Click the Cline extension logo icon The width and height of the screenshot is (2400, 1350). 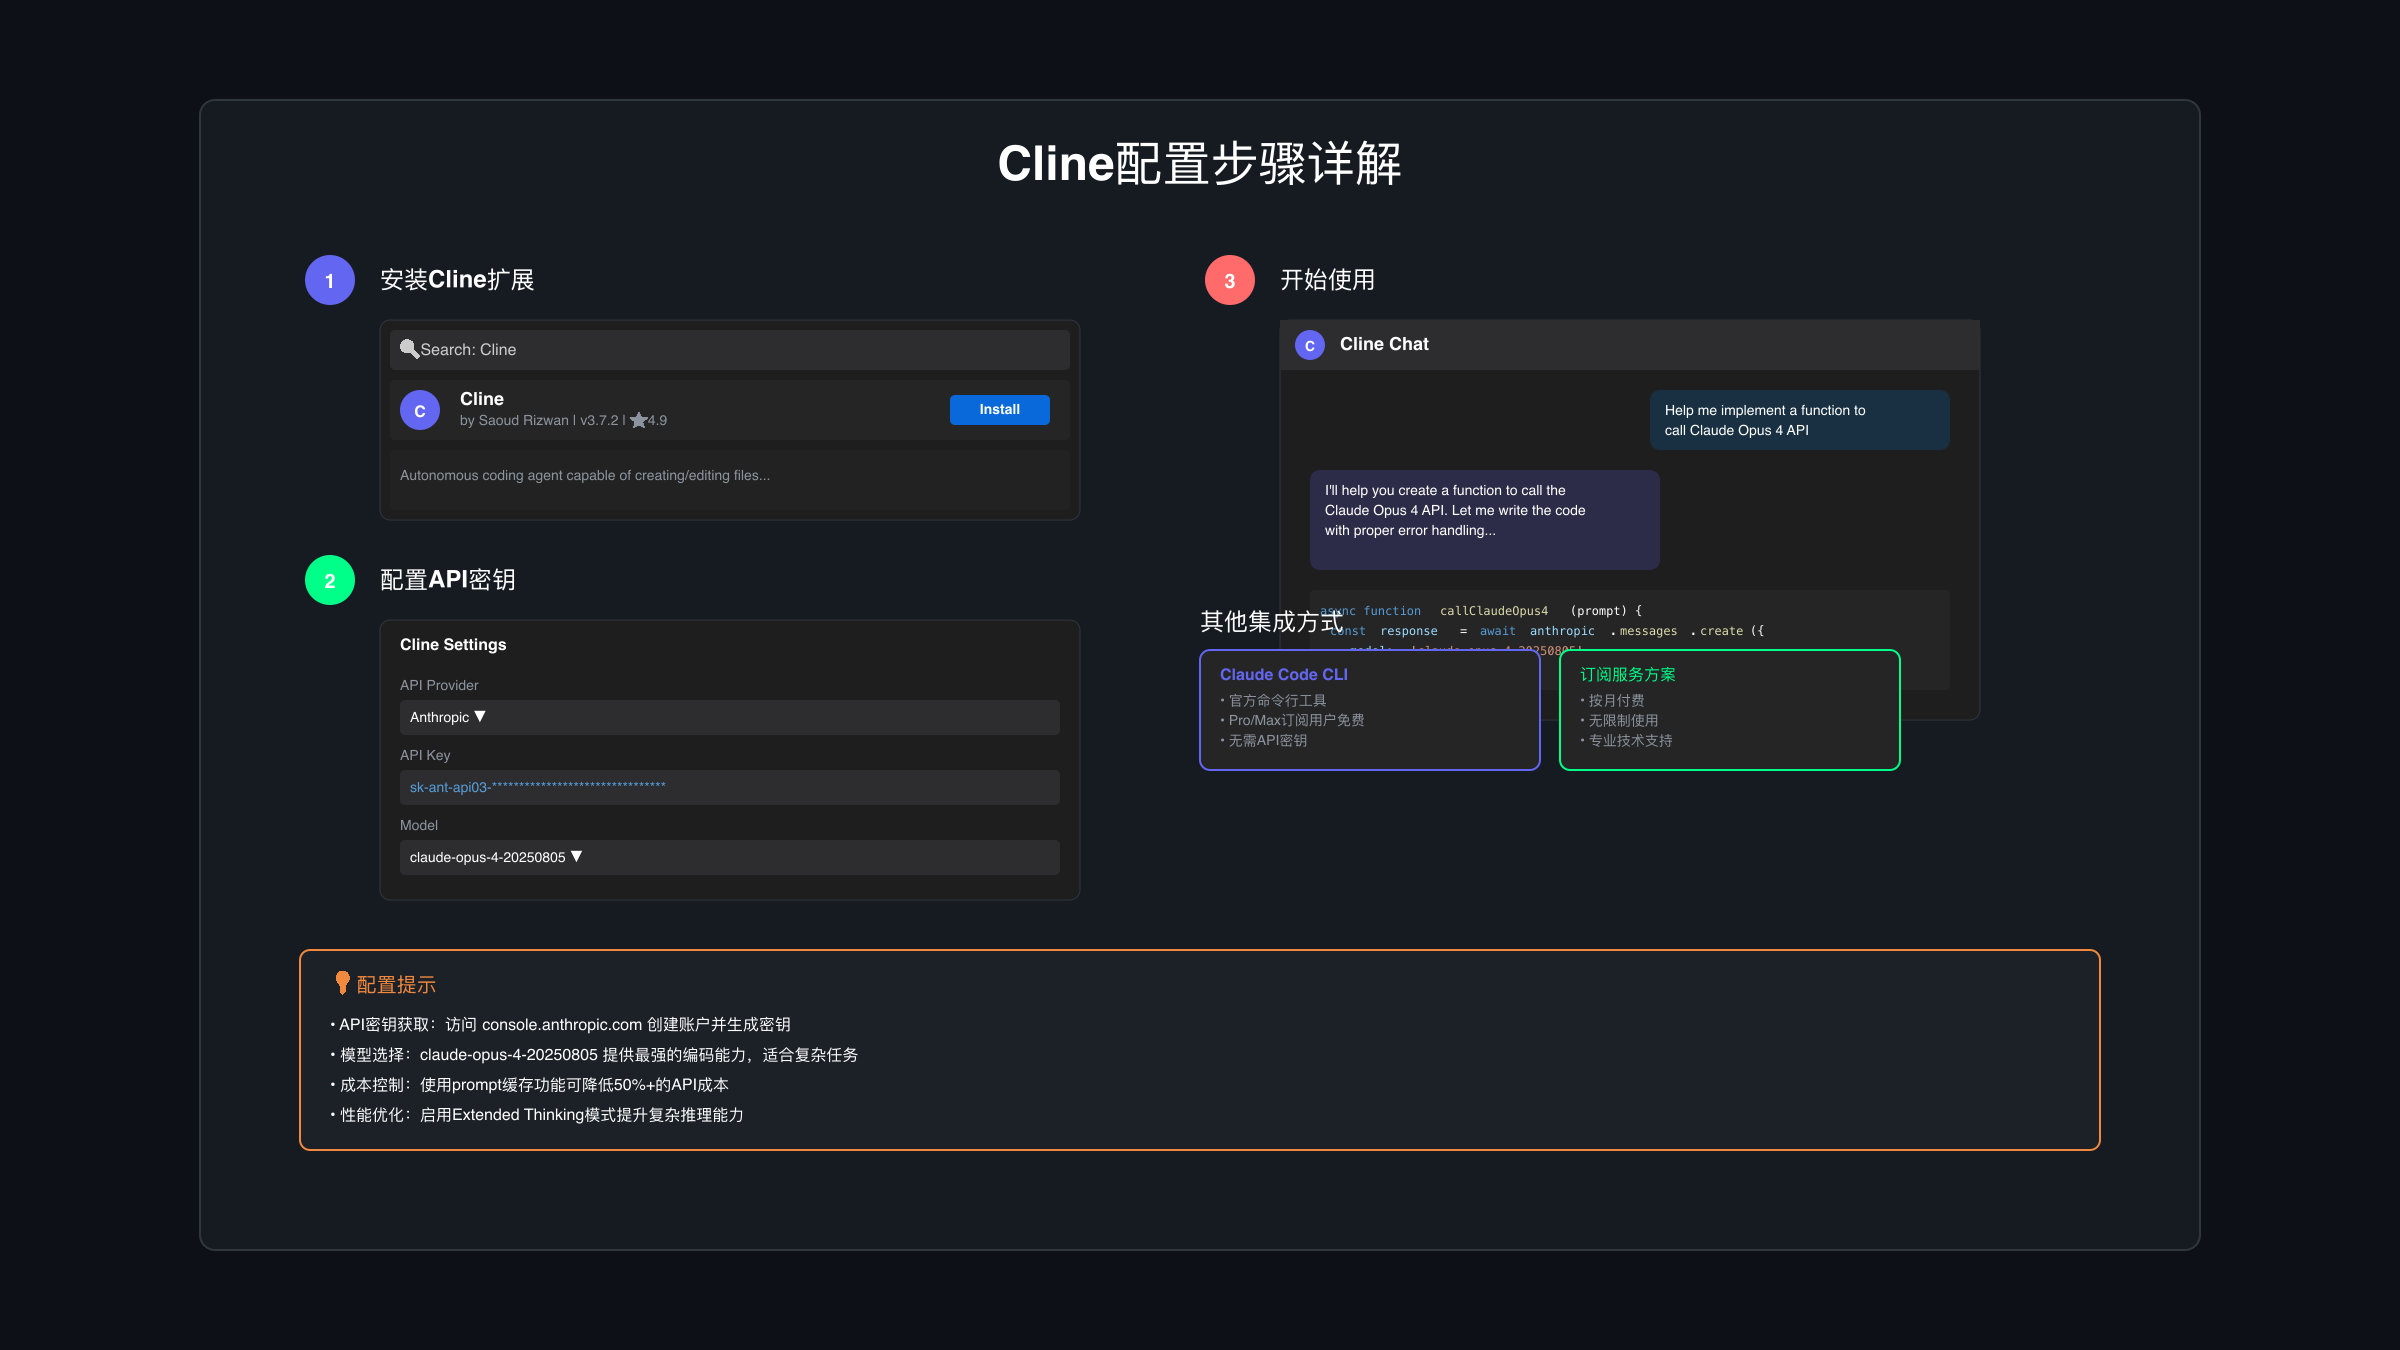pos(420,410)
